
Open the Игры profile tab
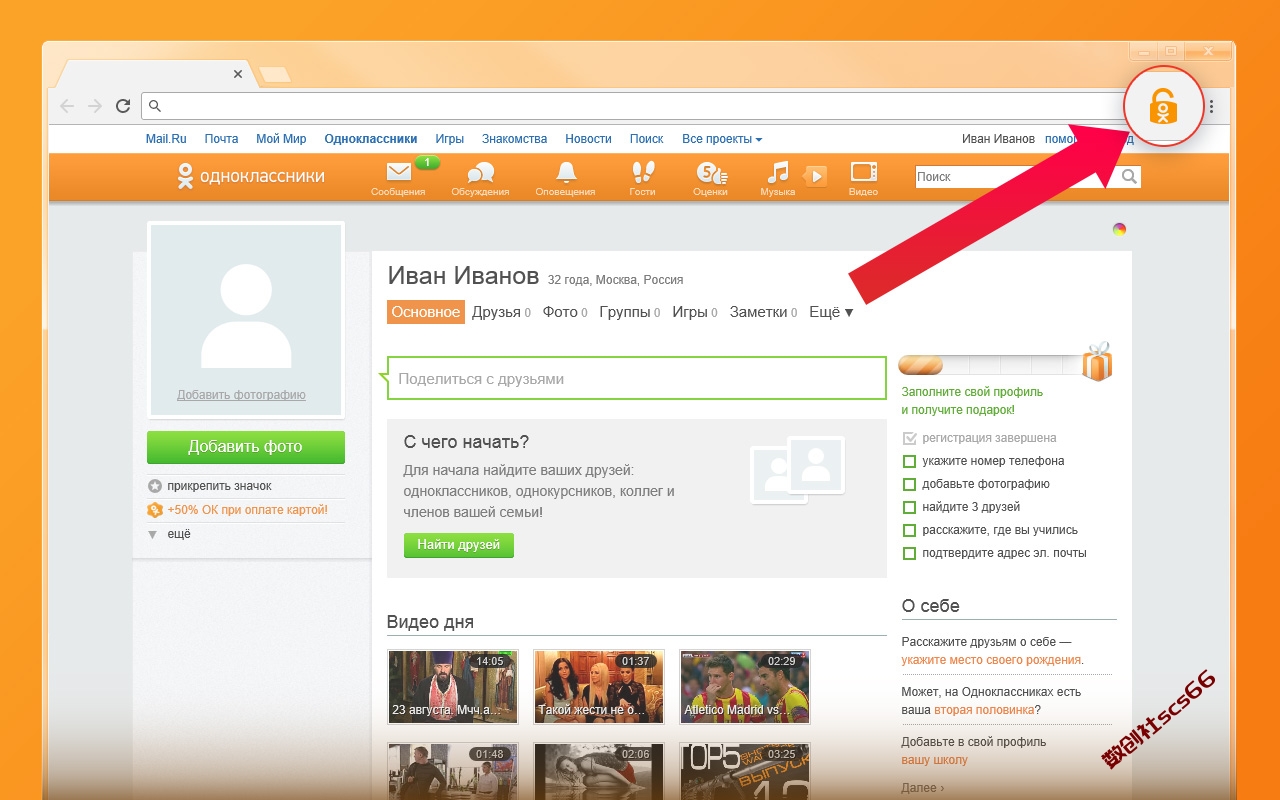(x=695, y=312)
